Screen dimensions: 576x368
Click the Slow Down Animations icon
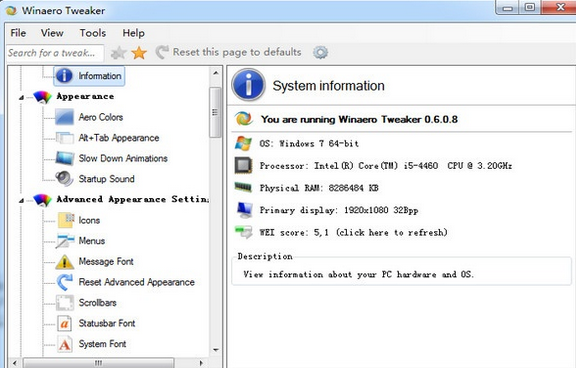(x=65, y=158)
